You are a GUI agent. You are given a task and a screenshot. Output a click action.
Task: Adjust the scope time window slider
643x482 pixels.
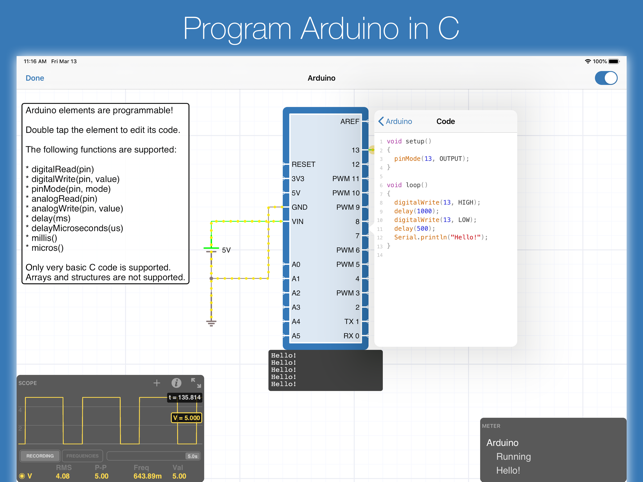[x=153, y=456]
